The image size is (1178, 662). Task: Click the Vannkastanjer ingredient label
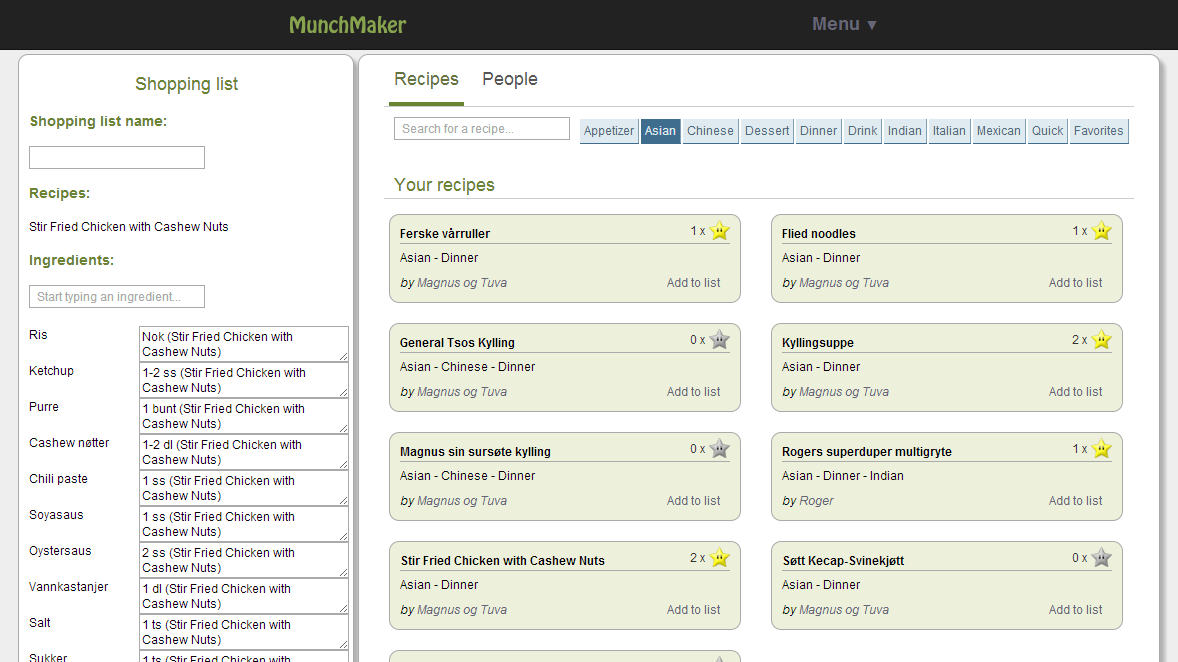[x=68, y=587]
